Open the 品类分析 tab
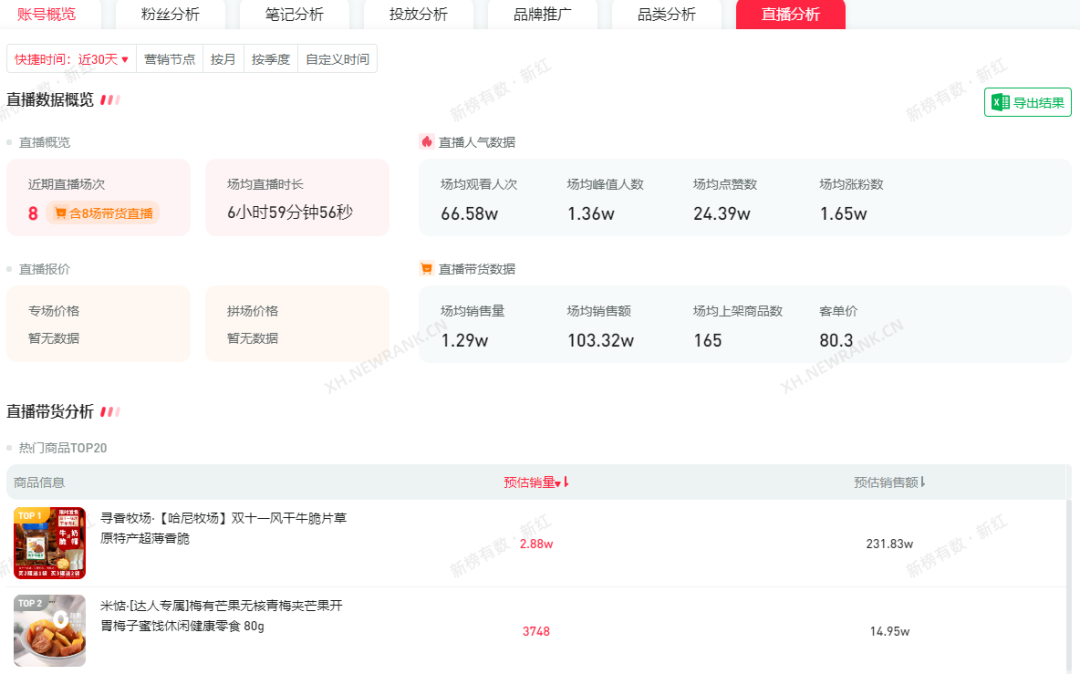Screen dimensions: 1080x674 tap(666, 14)
